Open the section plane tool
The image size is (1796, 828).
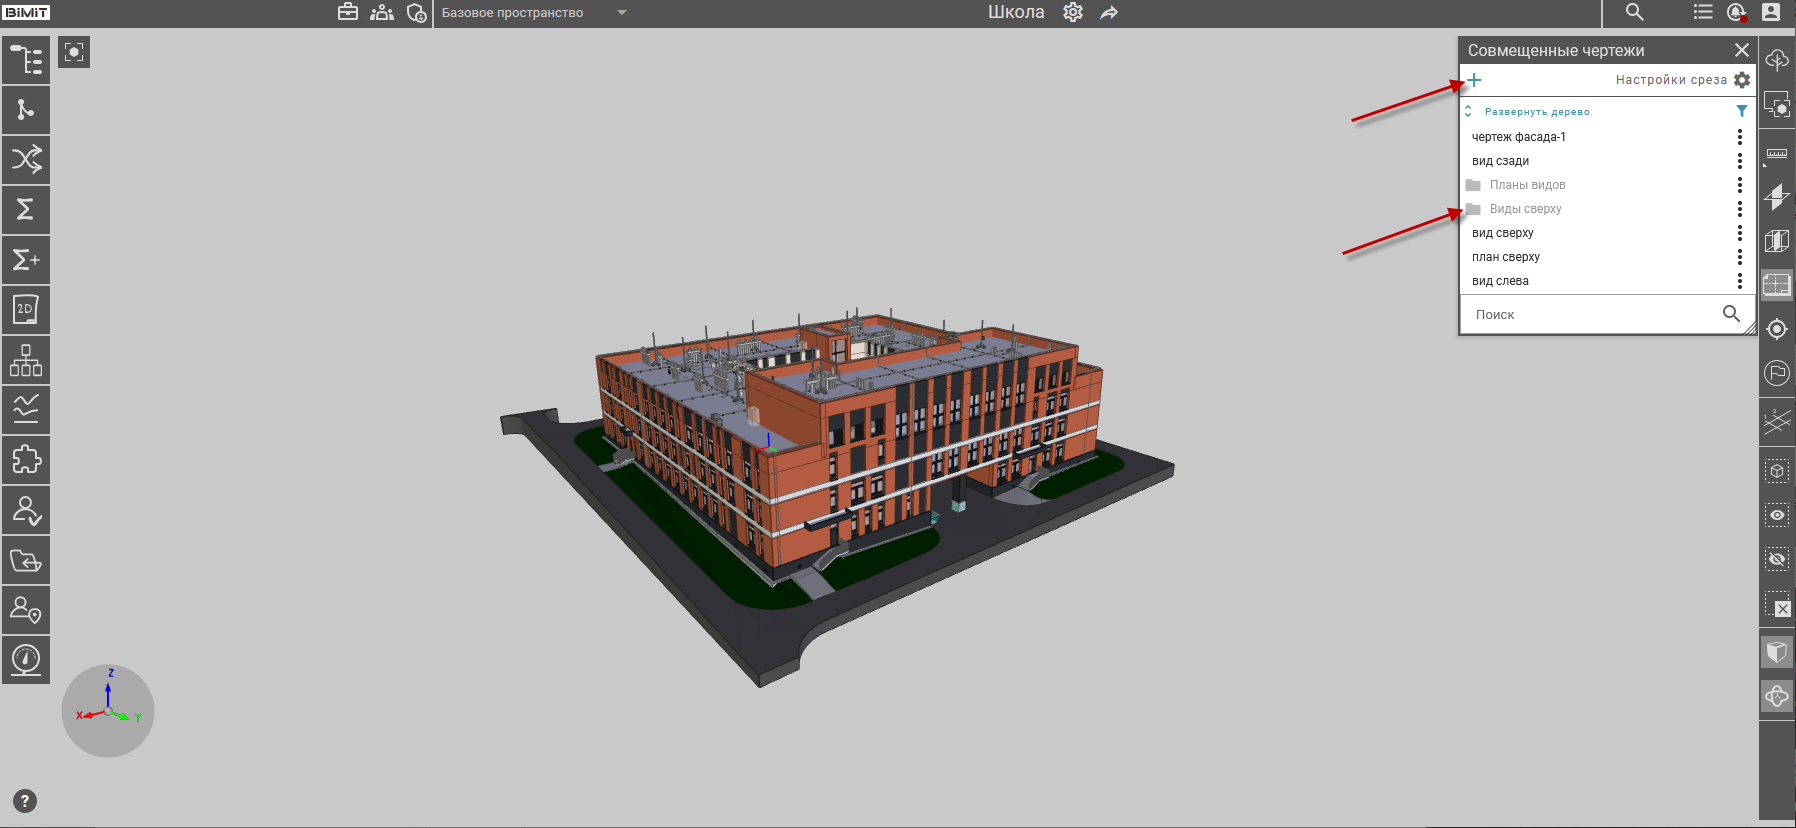(1777, 197)
